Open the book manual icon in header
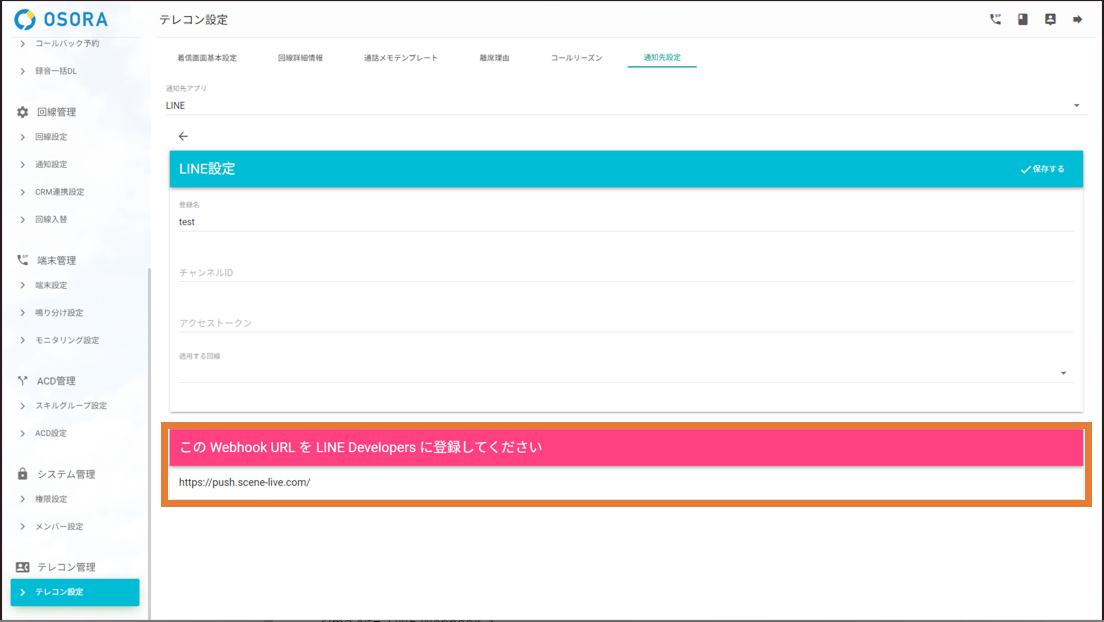1104x622 pixels. 1023,19
